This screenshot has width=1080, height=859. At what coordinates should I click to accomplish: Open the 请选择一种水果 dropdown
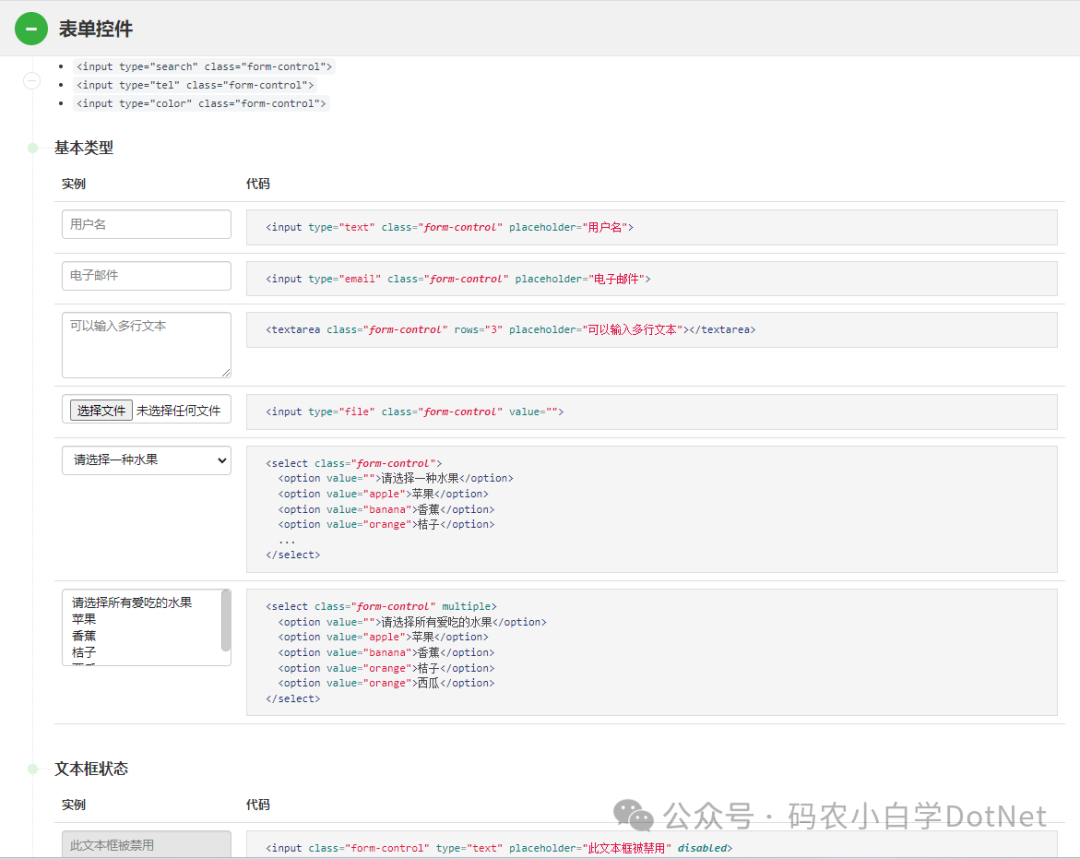(146, 460)
